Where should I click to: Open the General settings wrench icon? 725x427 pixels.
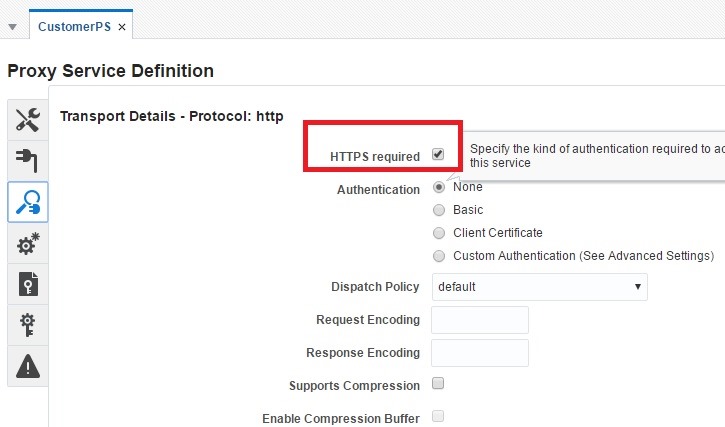pos(28,121)
